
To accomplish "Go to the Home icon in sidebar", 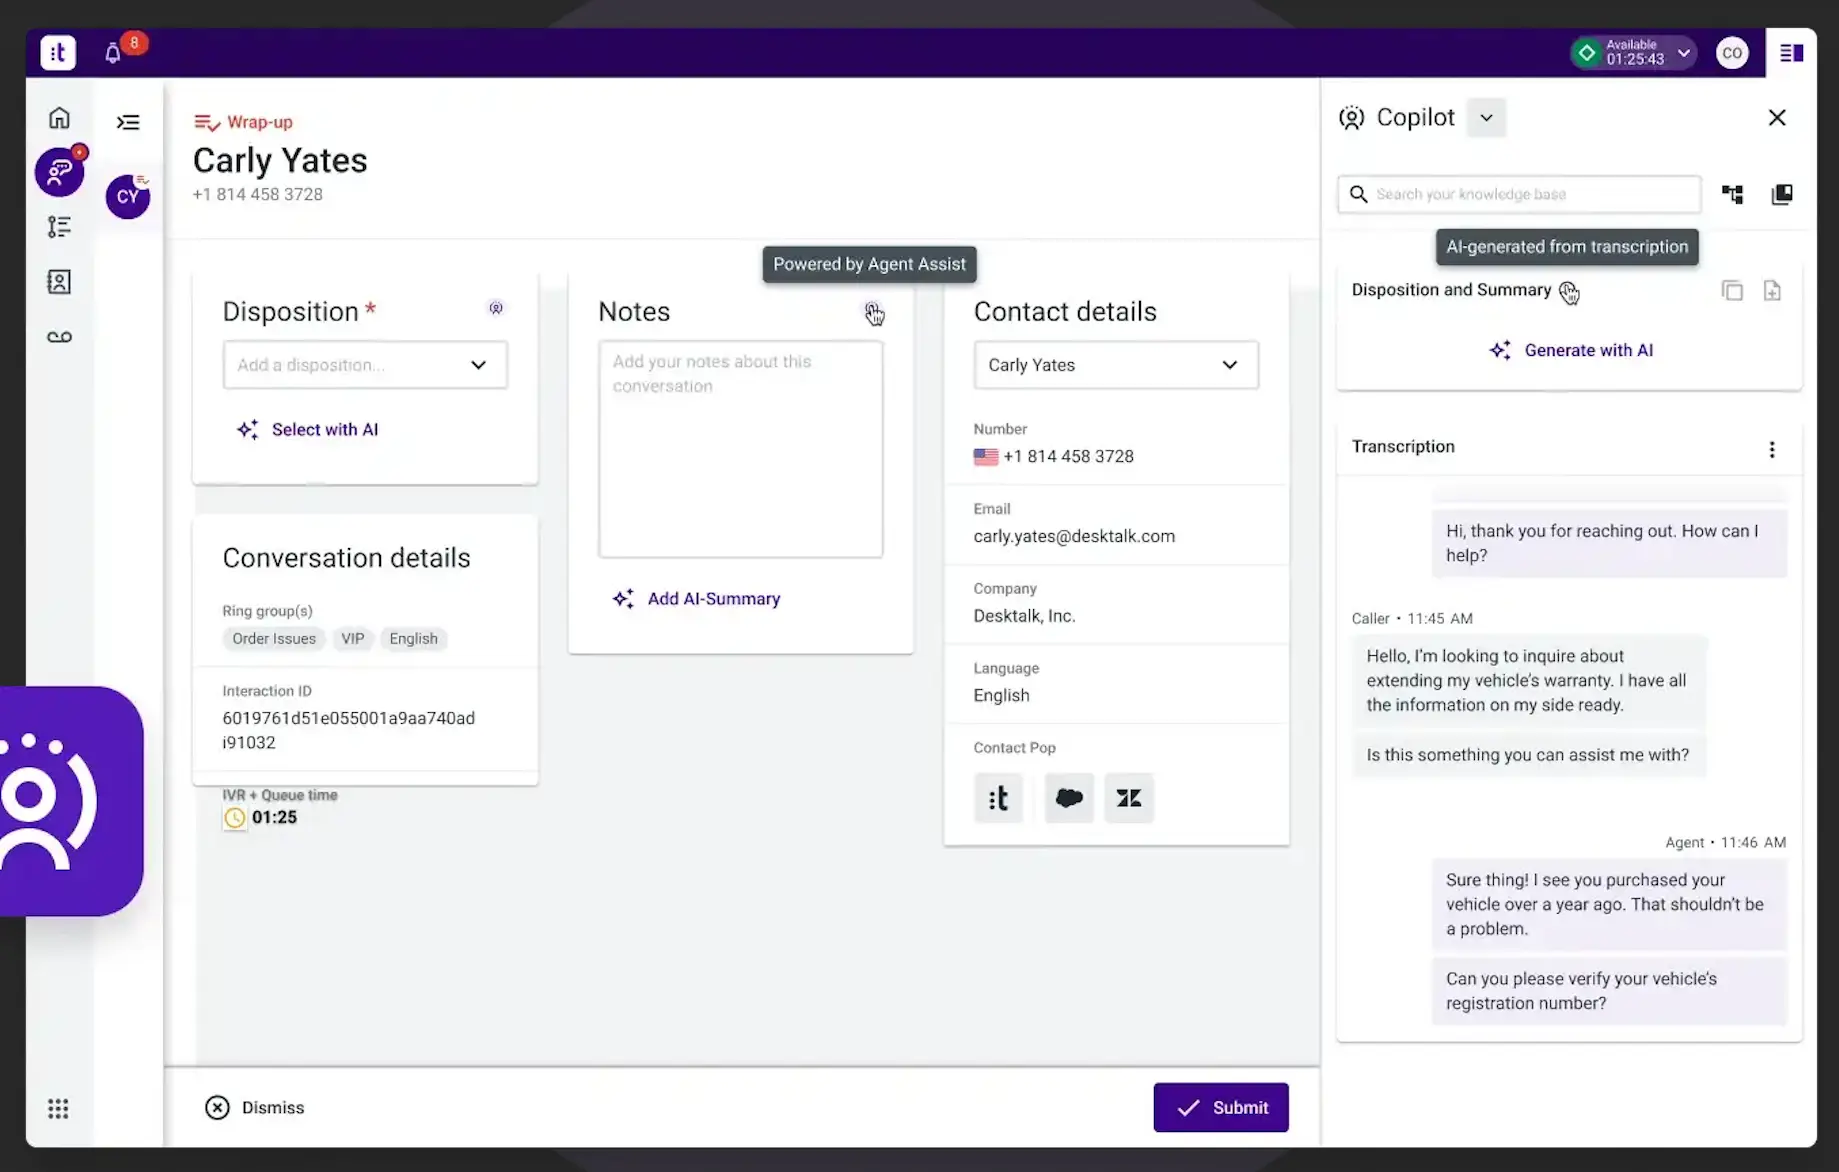I will point(59,118).
